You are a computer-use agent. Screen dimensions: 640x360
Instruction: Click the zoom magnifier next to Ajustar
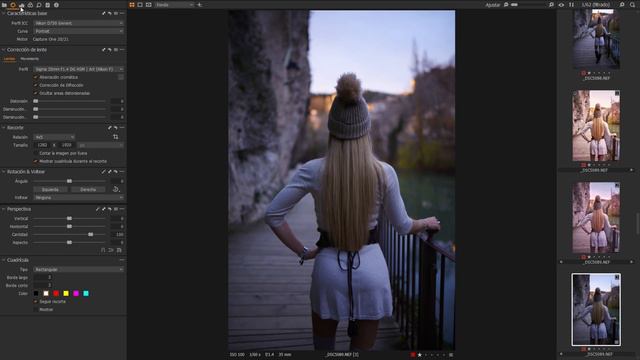(x=506, y=5)
